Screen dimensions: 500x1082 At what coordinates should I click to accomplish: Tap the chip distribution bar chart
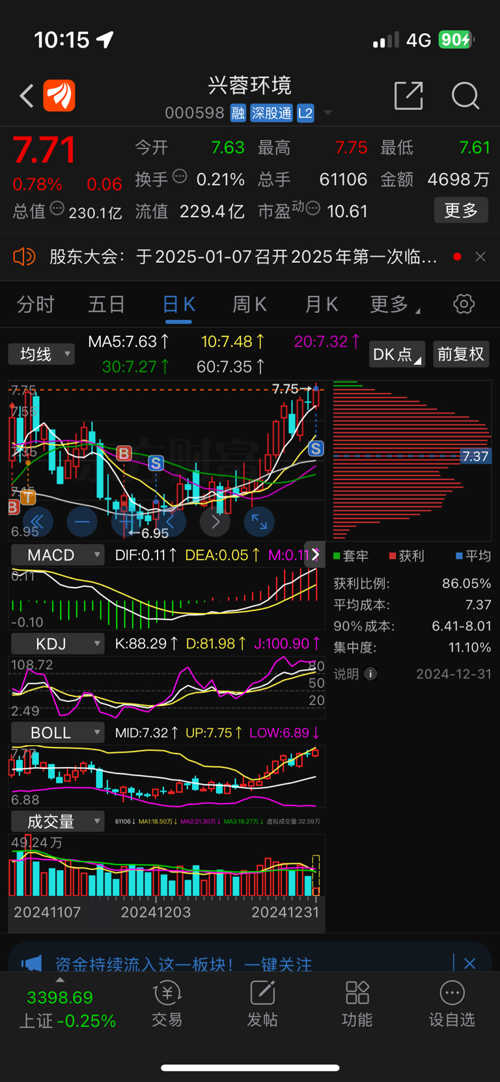click(x=412, y=460)
